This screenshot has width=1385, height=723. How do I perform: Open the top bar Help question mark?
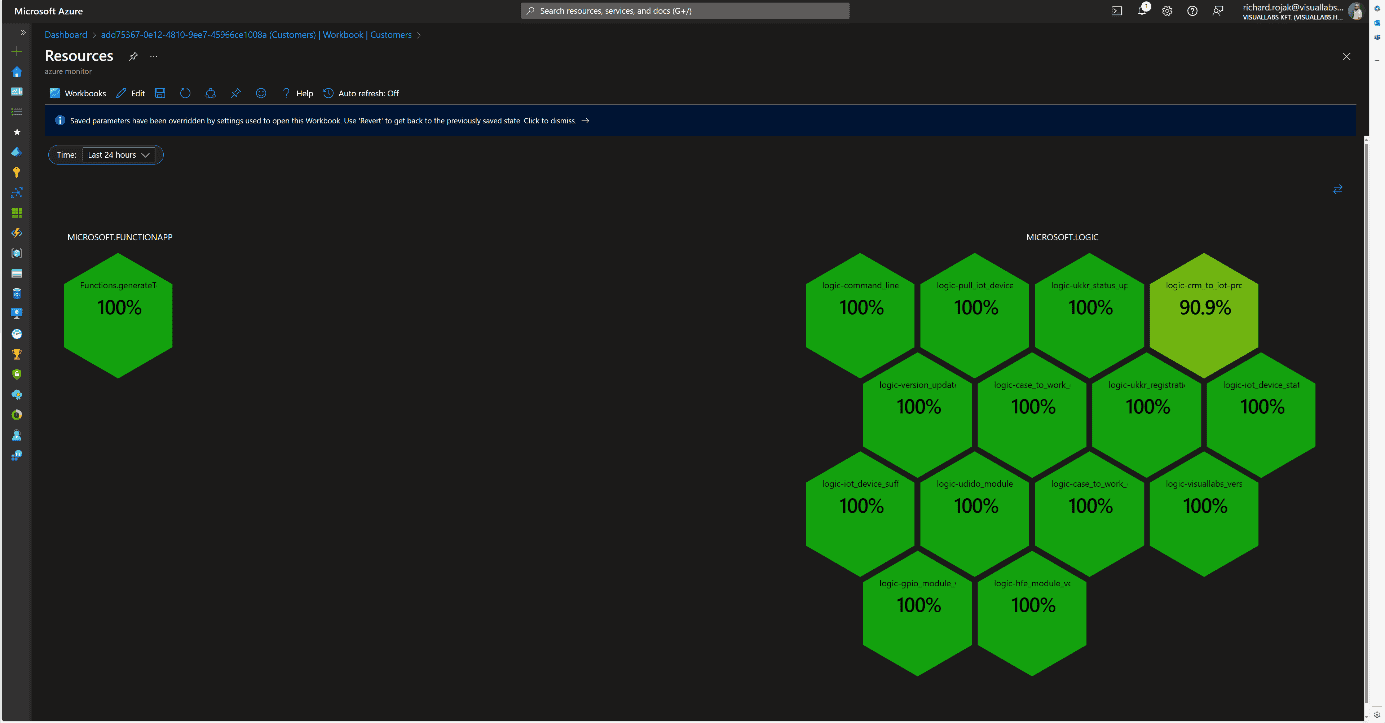[x=1192, y=11]
